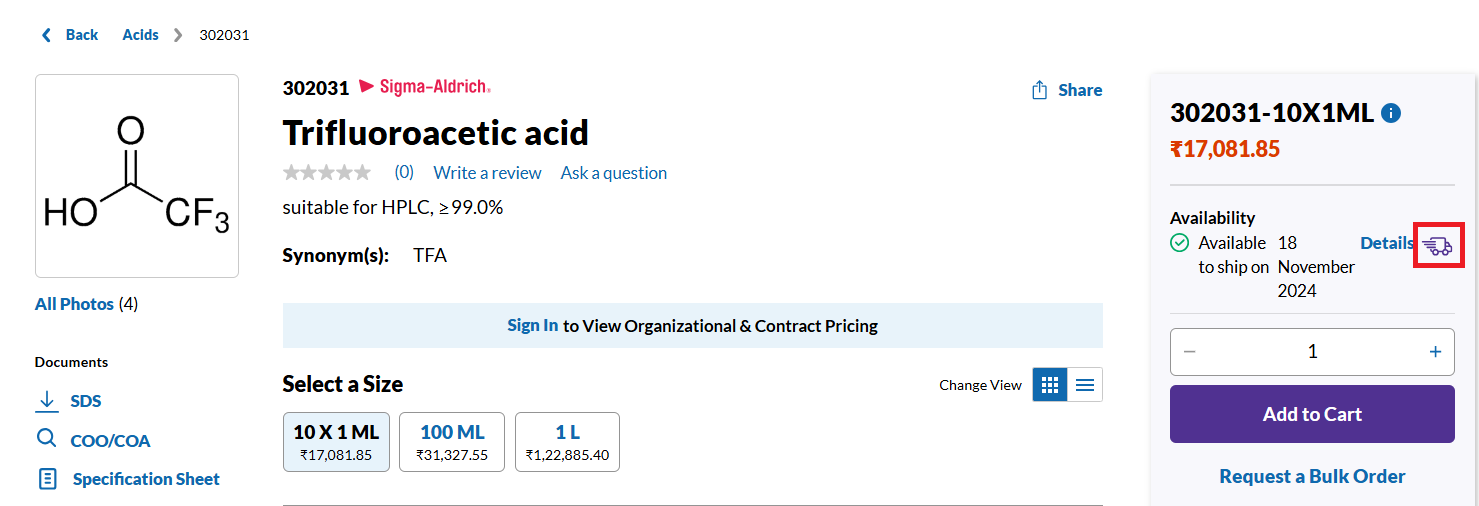Screen dimensions: 1479x506
Task: Click the Share icon
Action: click(x=1040, y=90)
